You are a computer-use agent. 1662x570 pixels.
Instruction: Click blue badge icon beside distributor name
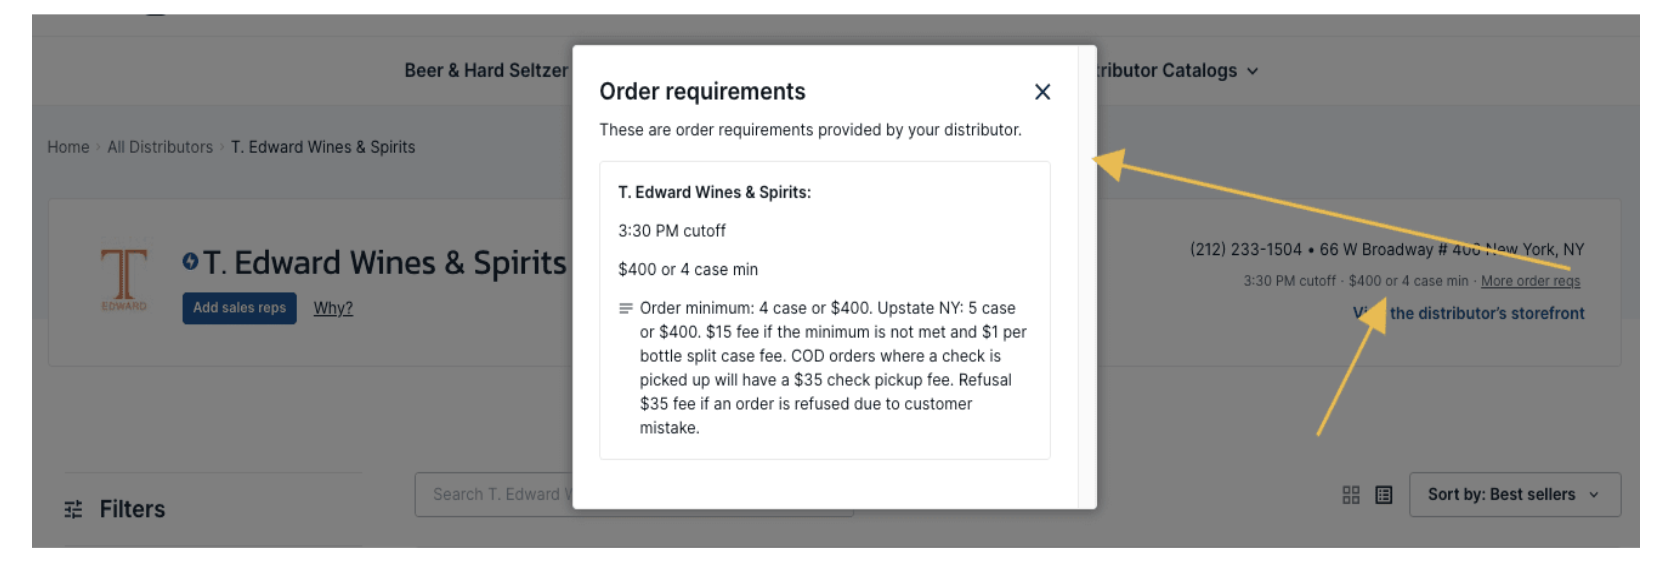coord(190,261)
